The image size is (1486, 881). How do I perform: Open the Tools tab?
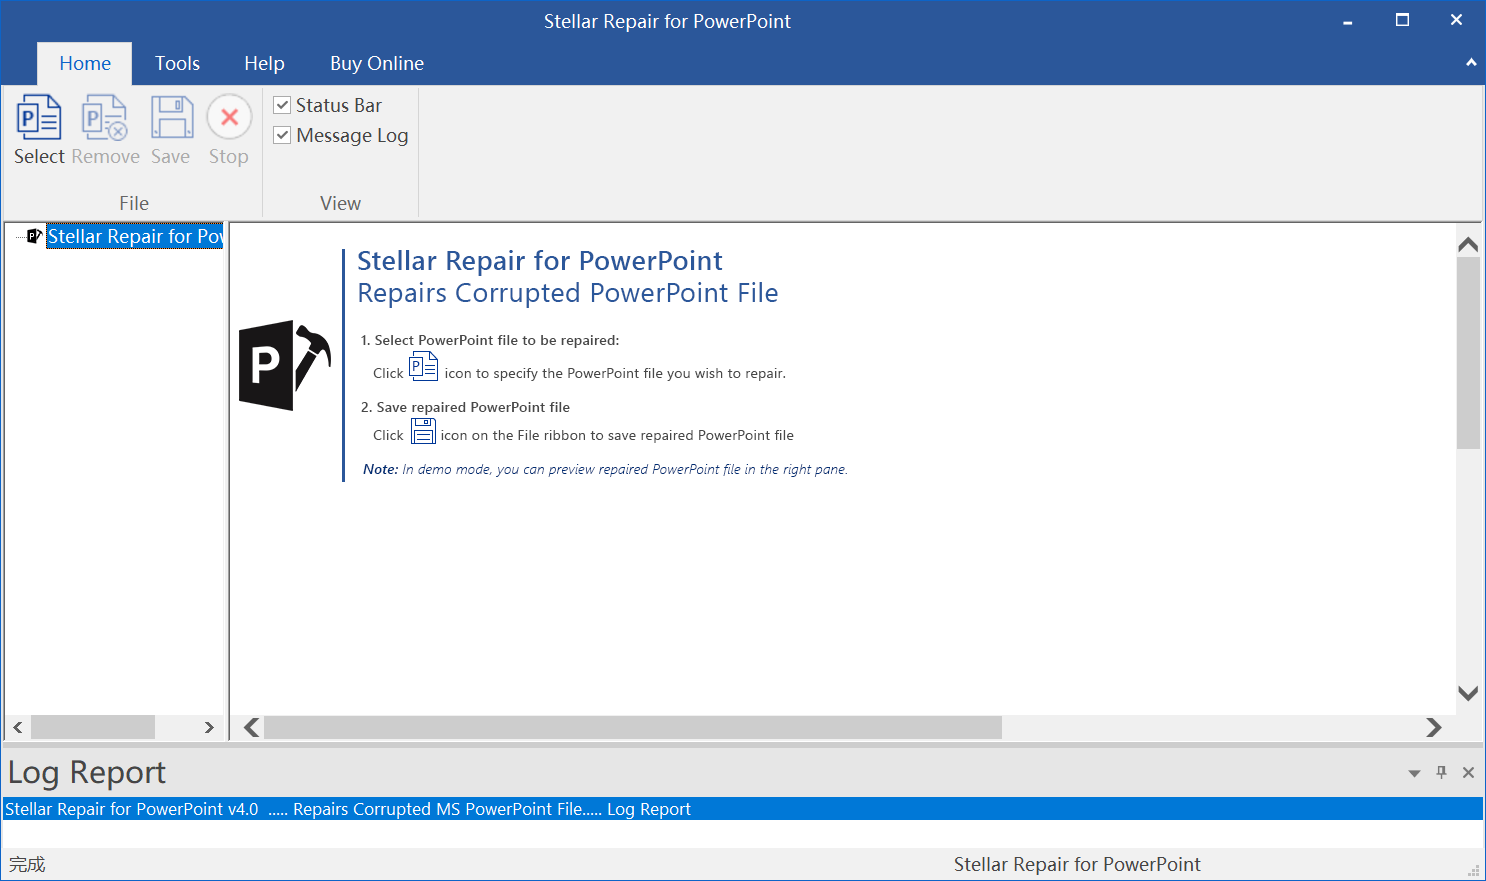[177, 63]
